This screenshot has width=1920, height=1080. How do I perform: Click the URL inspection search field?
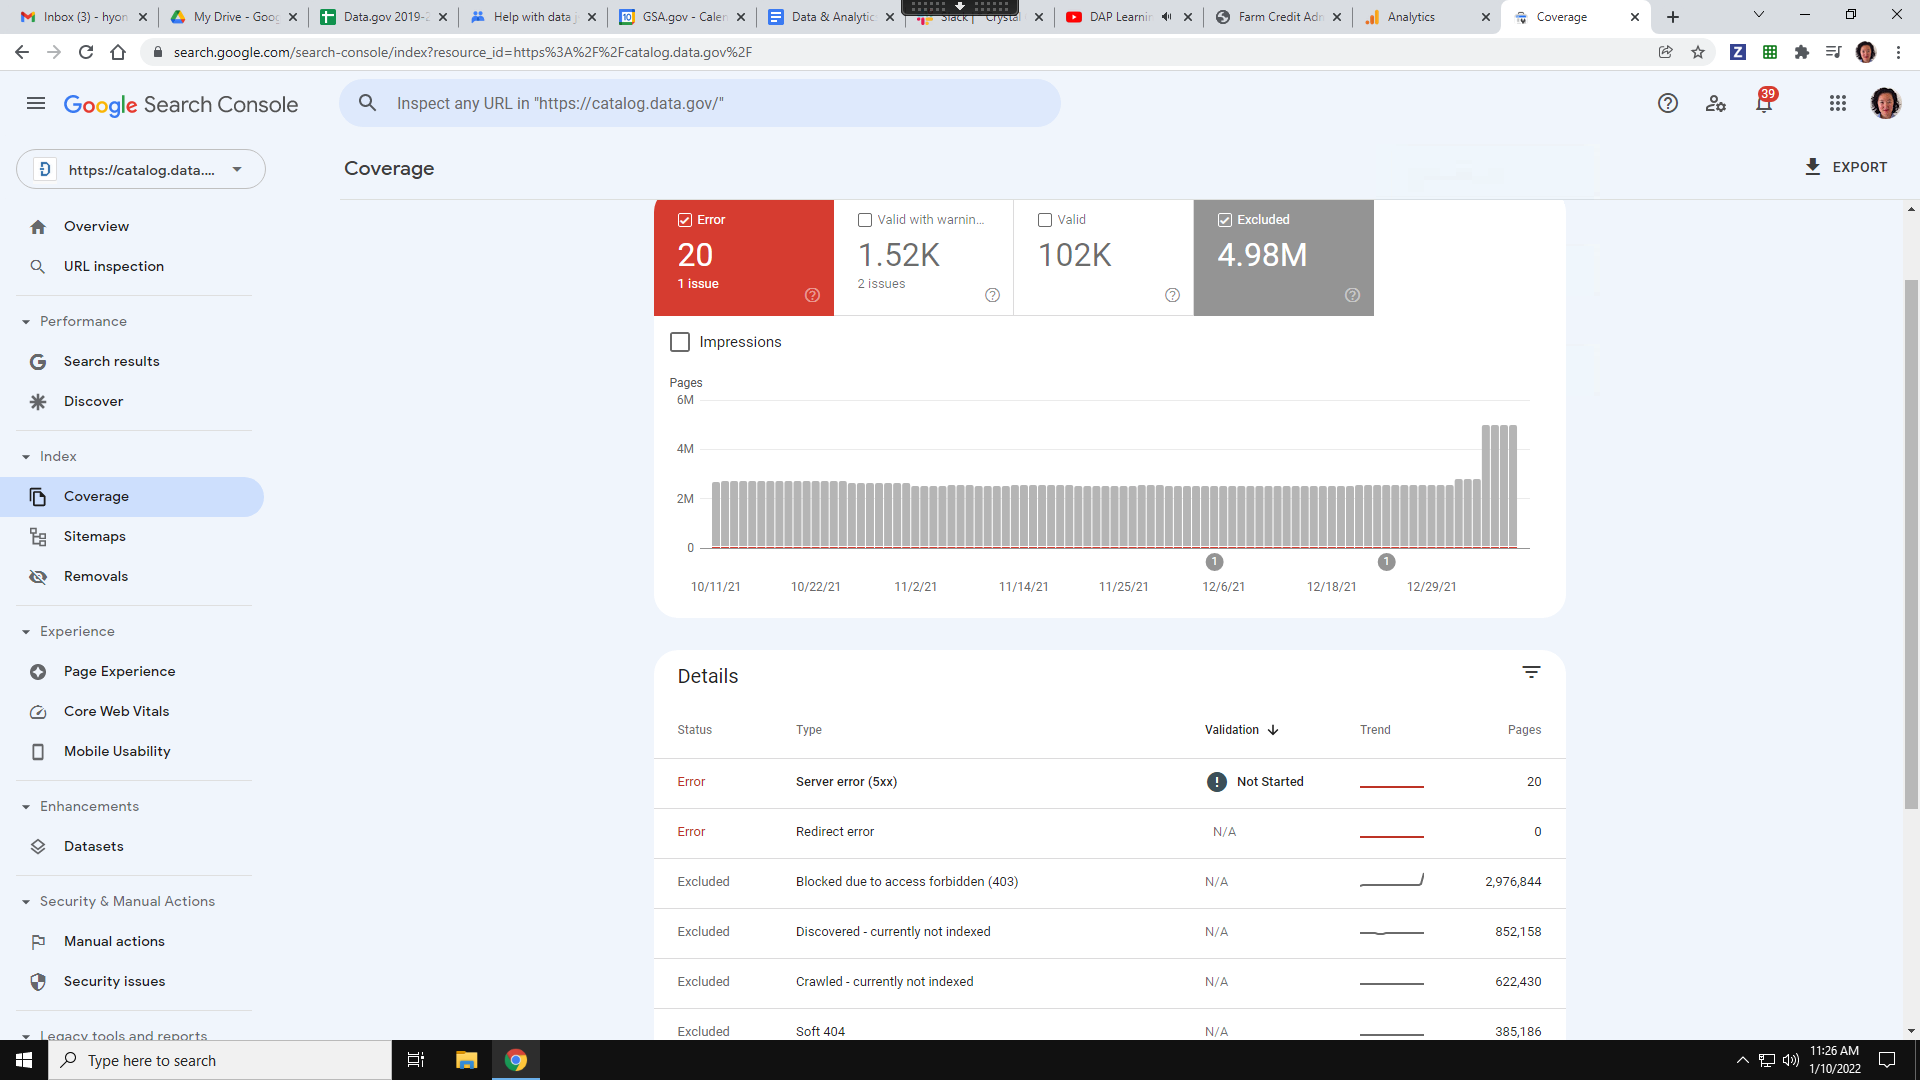700,103
